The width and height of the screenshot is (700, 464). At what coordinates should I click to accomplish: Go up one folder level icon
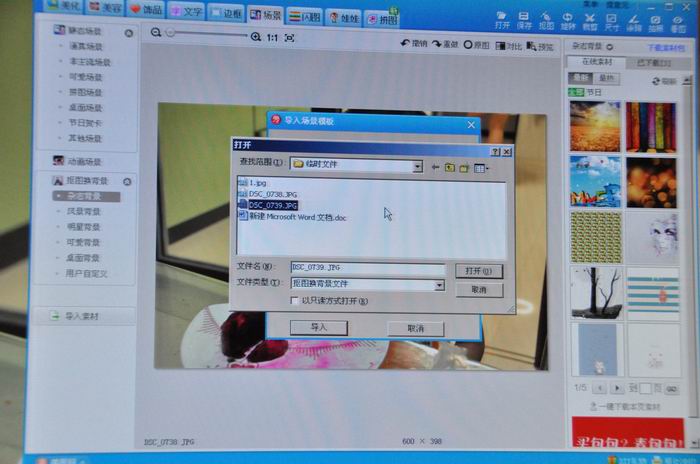[x=450, y=166]
